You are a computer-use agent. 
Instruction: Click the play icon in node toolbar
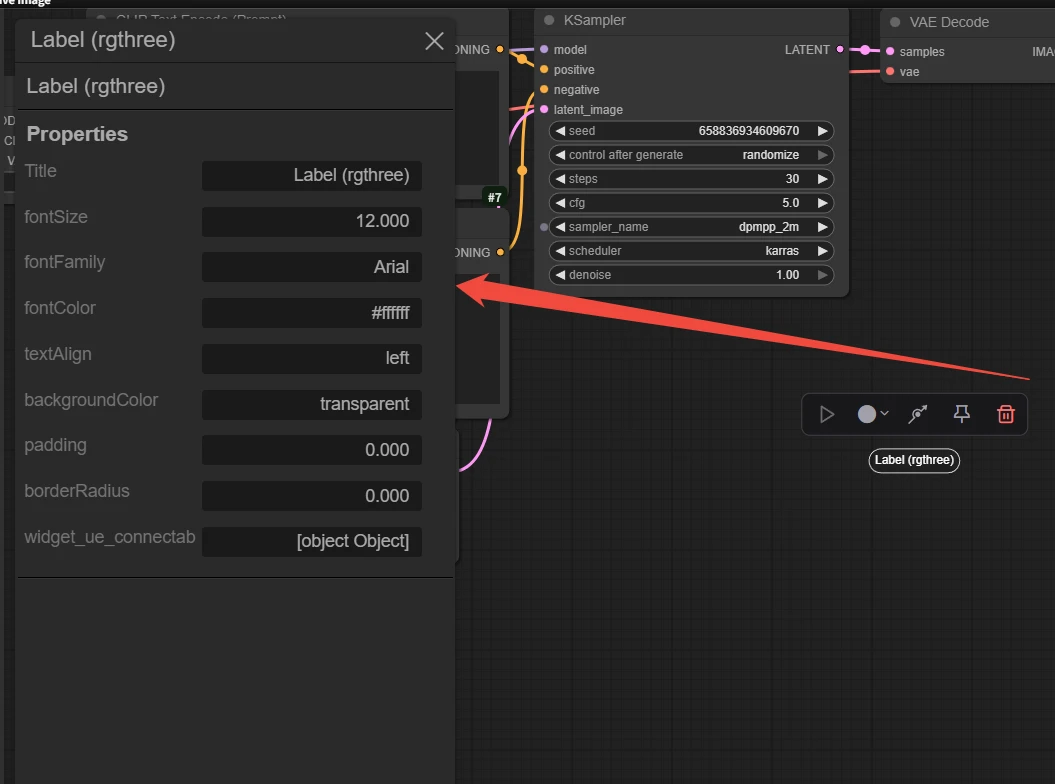827,414
